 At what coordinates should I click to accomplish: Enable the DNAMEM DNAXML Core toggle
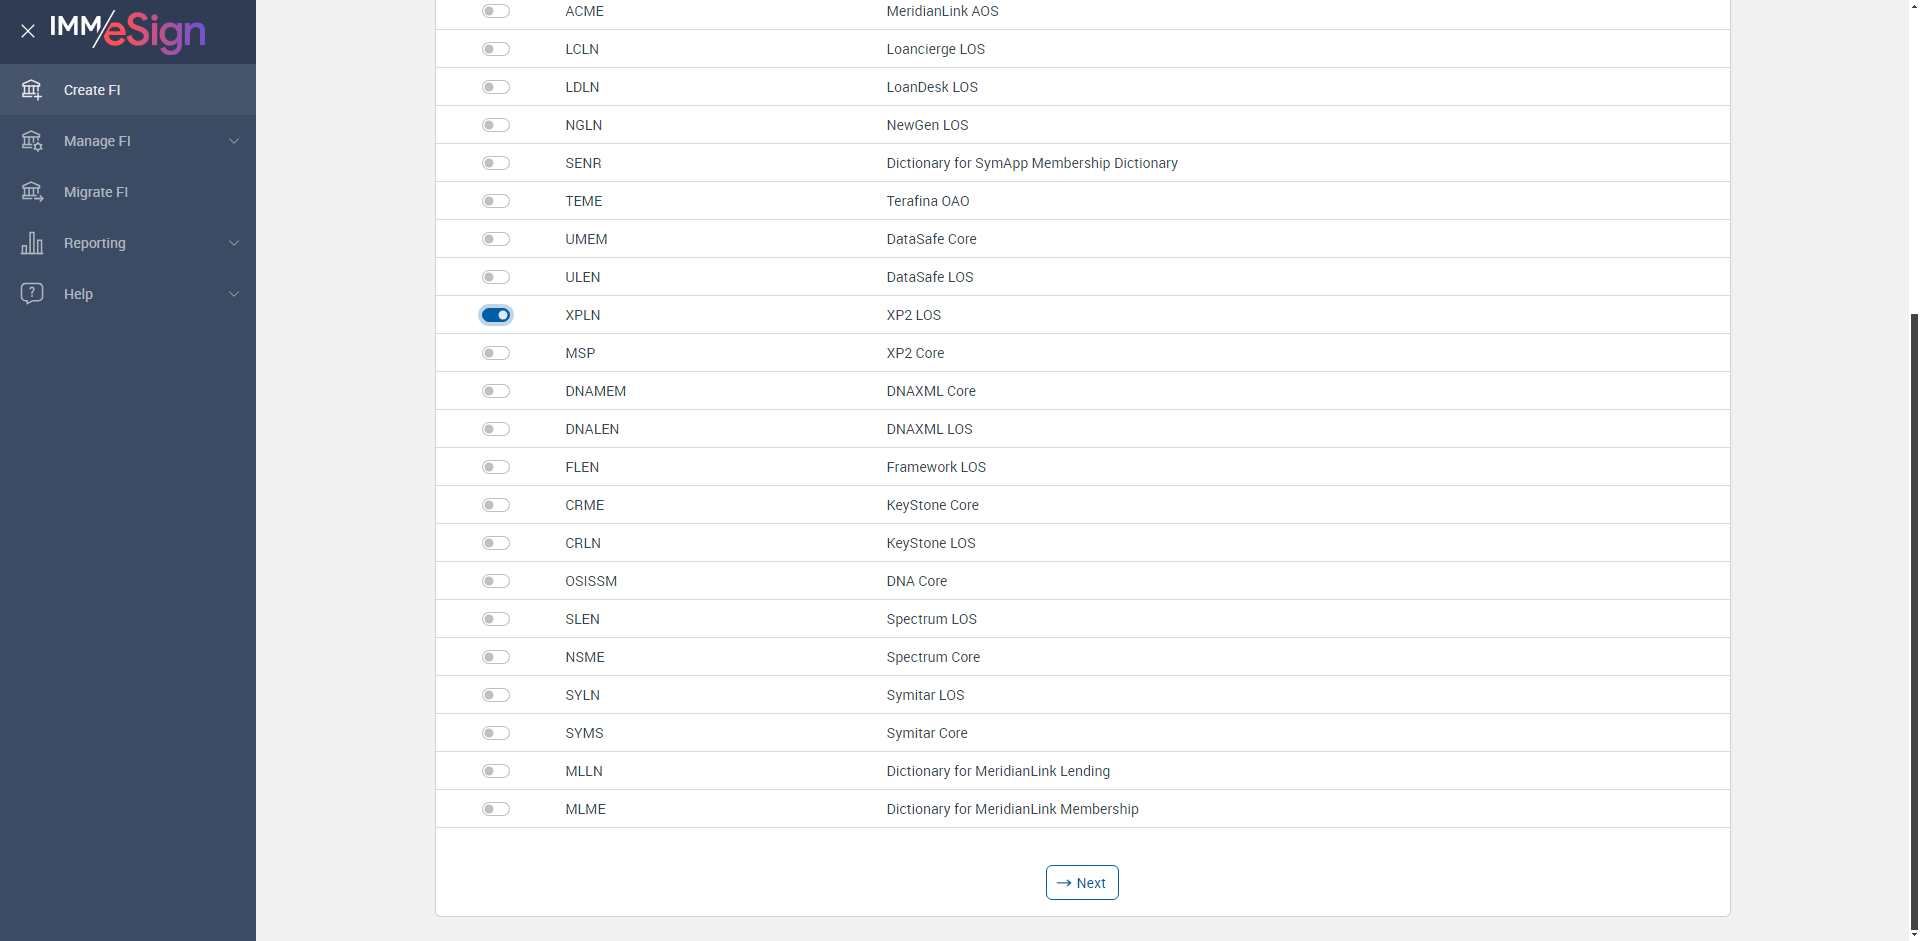[496, 391]
